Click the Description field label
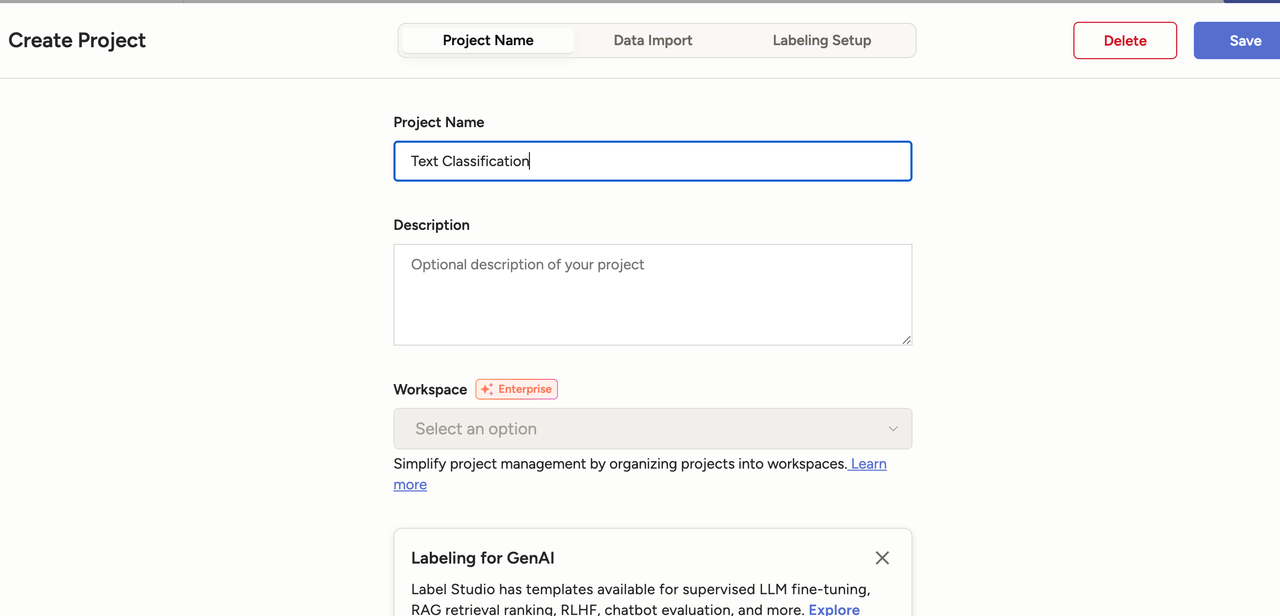 tap(431, 225)
